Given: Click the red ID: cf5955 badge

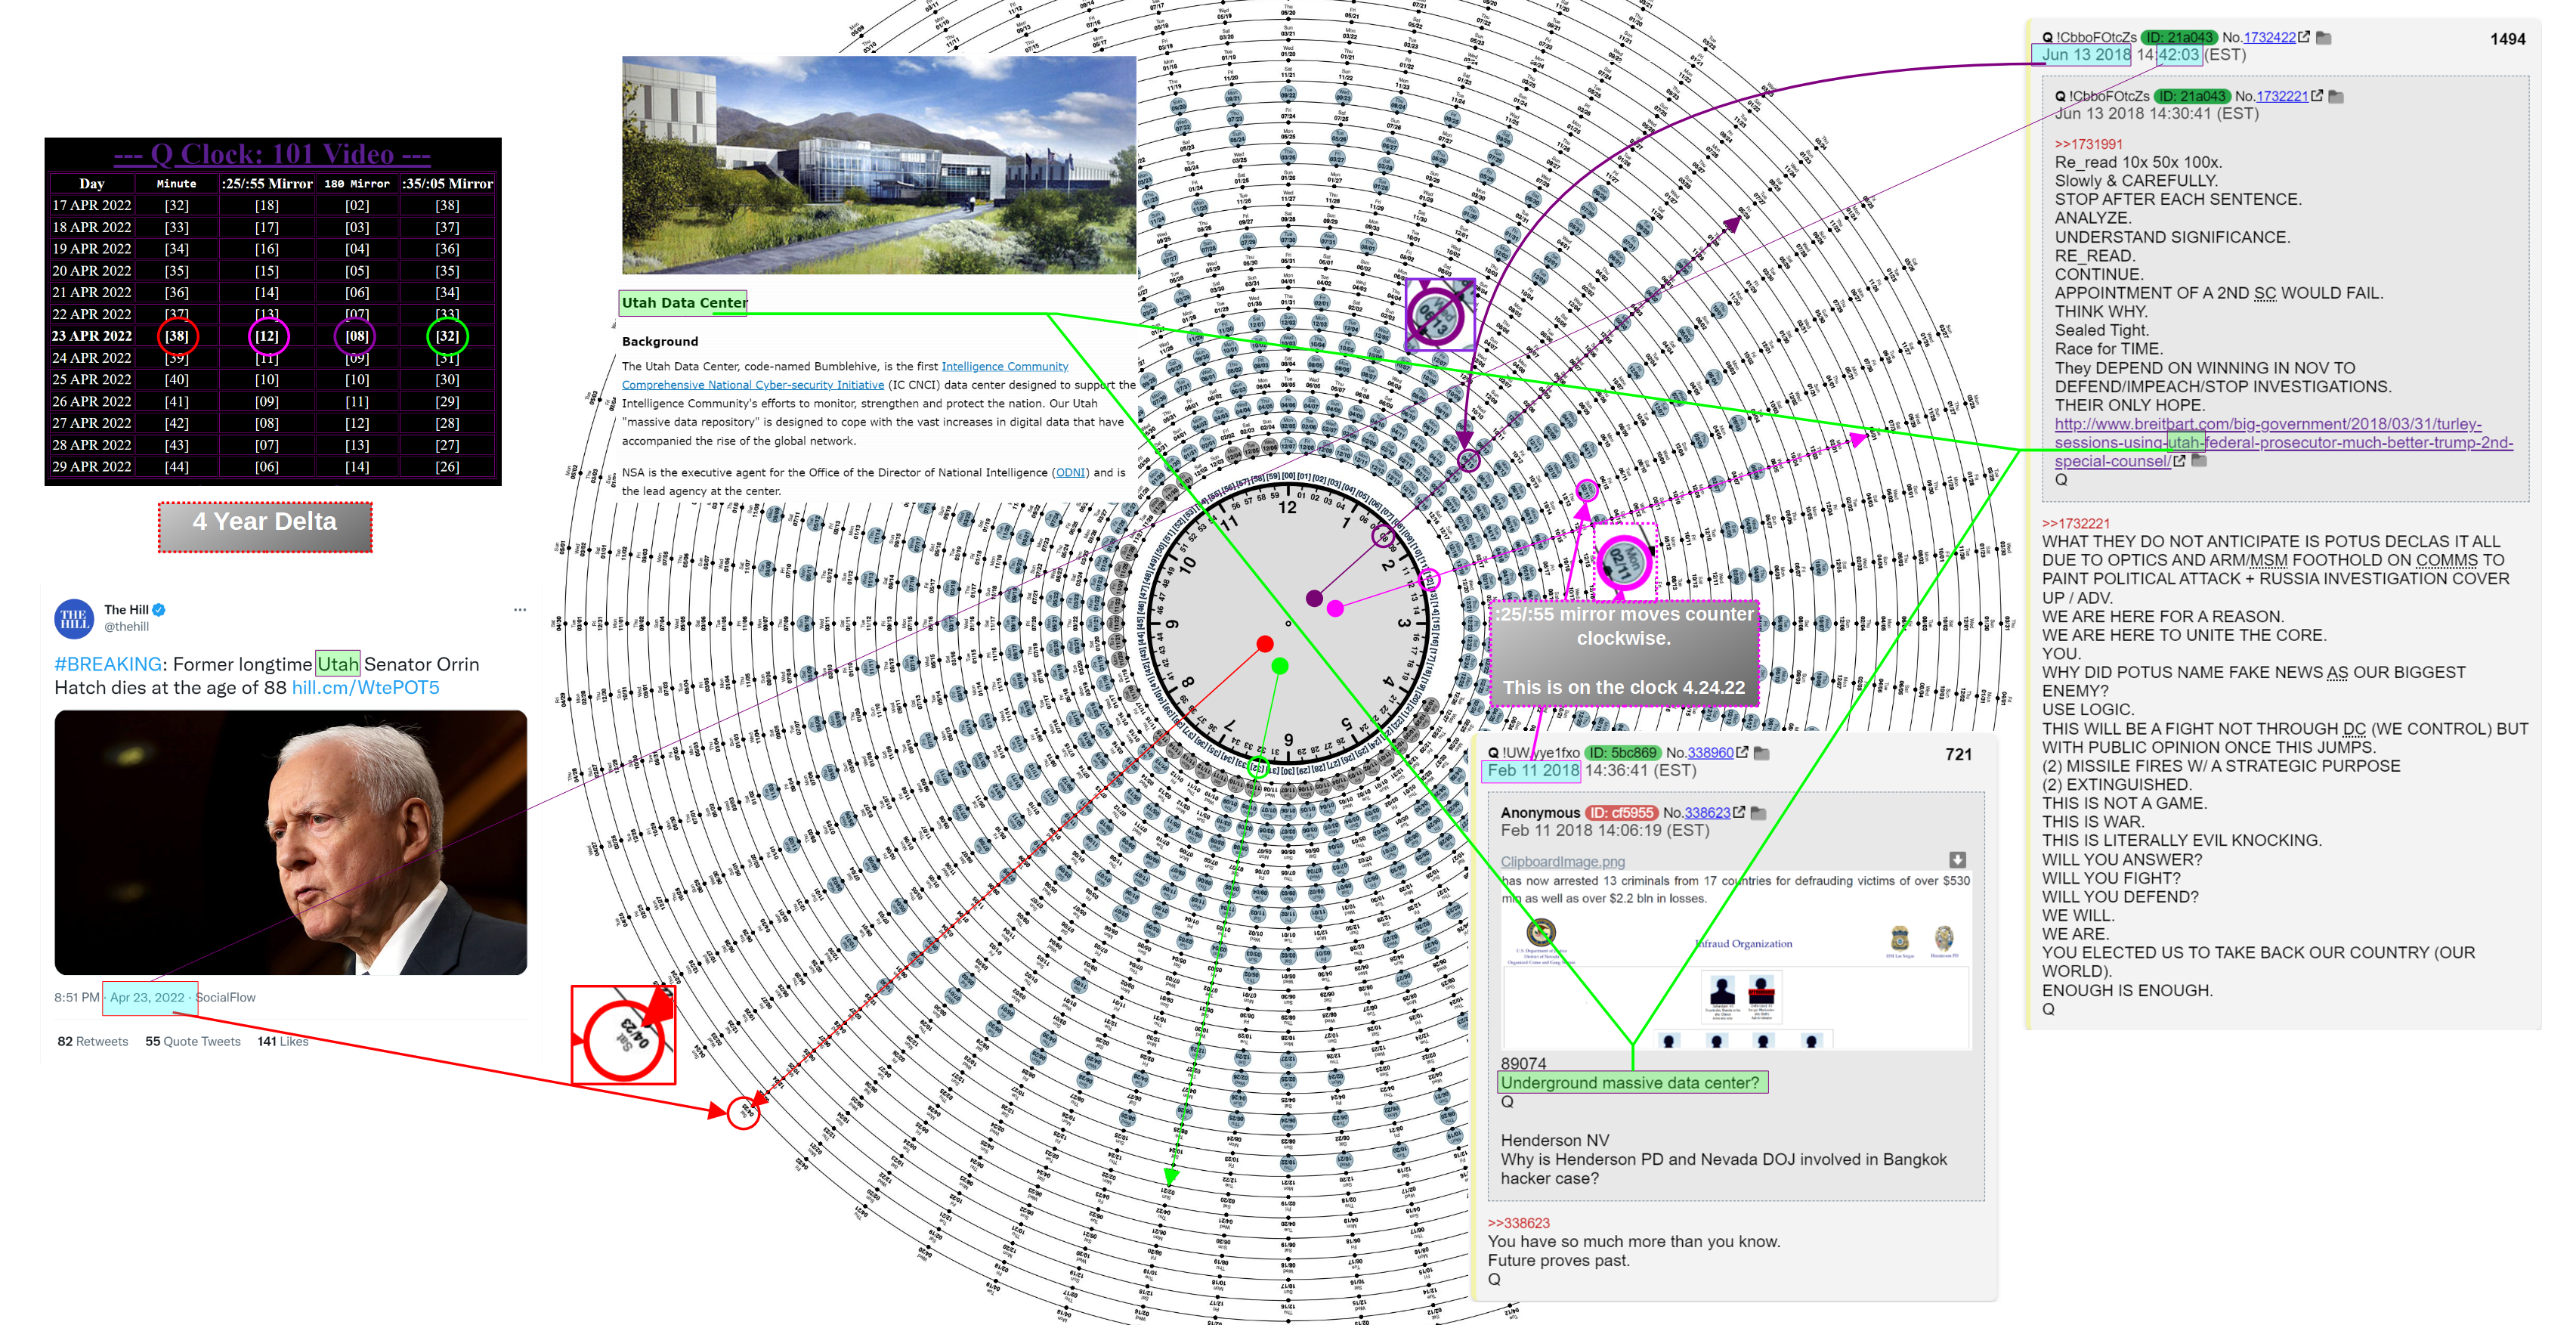Looking at the screenshot, I should point(1622,813).
